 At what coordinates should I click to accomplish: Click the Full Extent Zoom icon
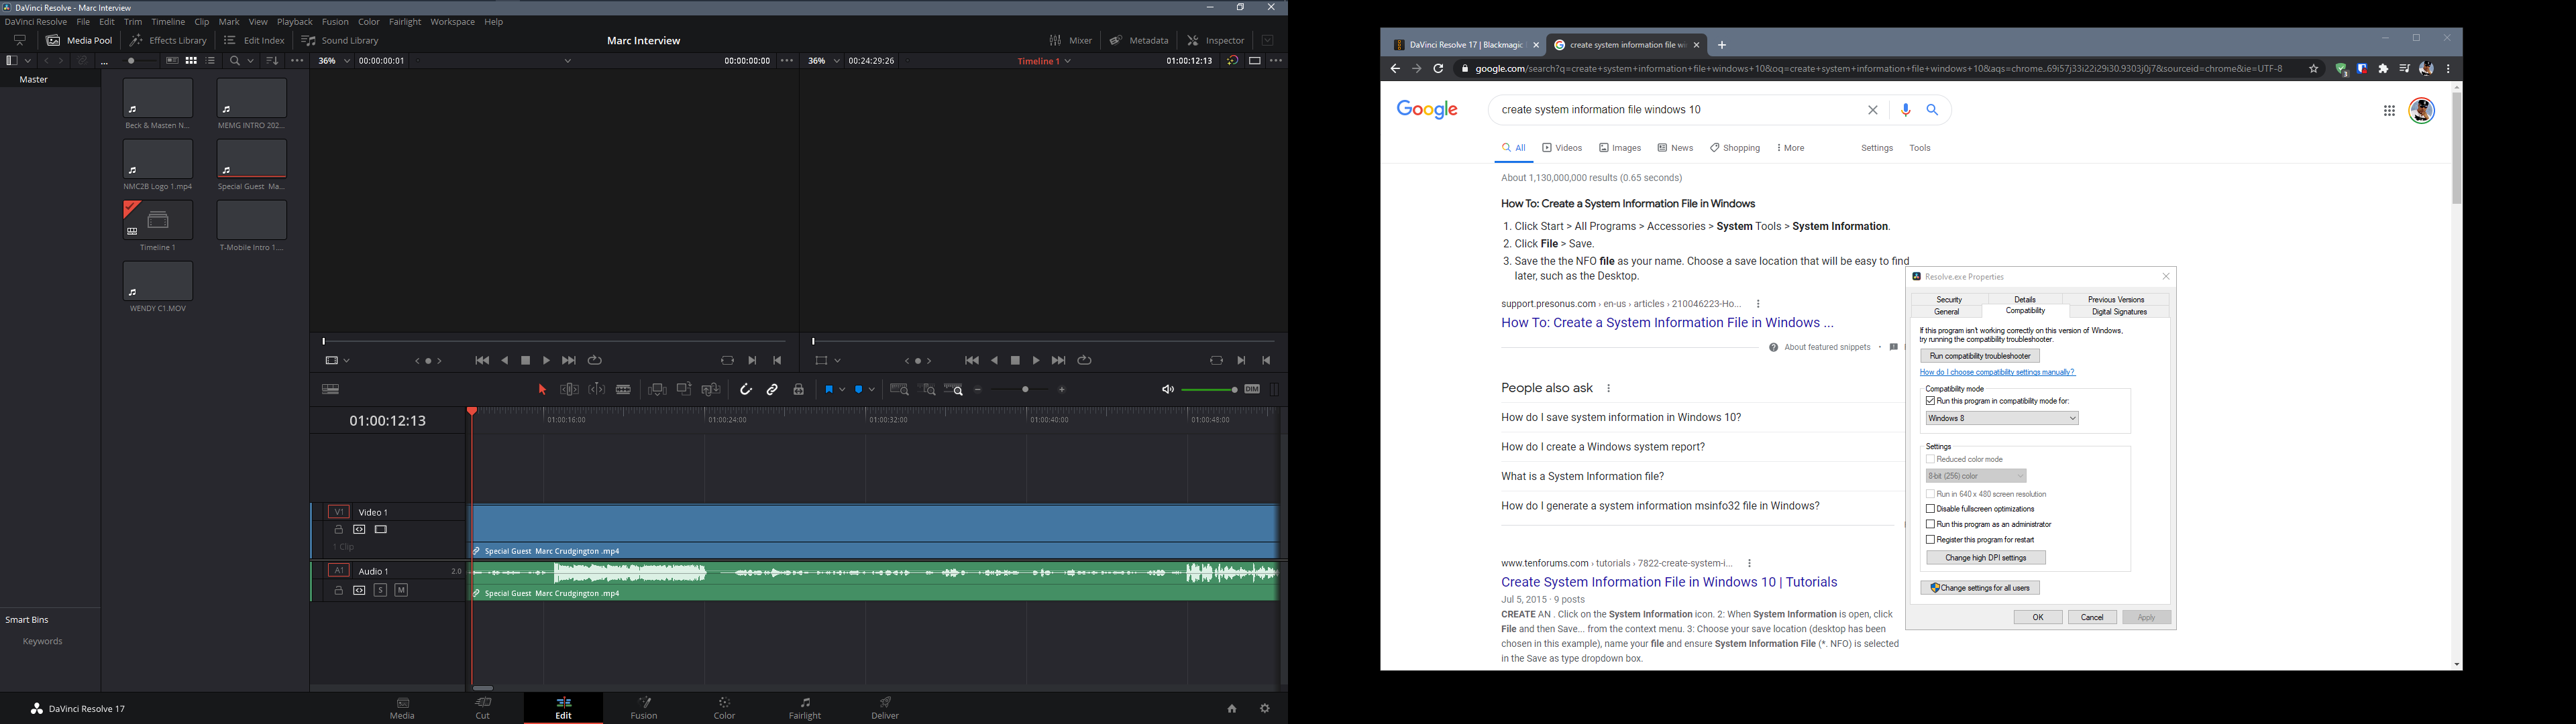click(899, 390)
